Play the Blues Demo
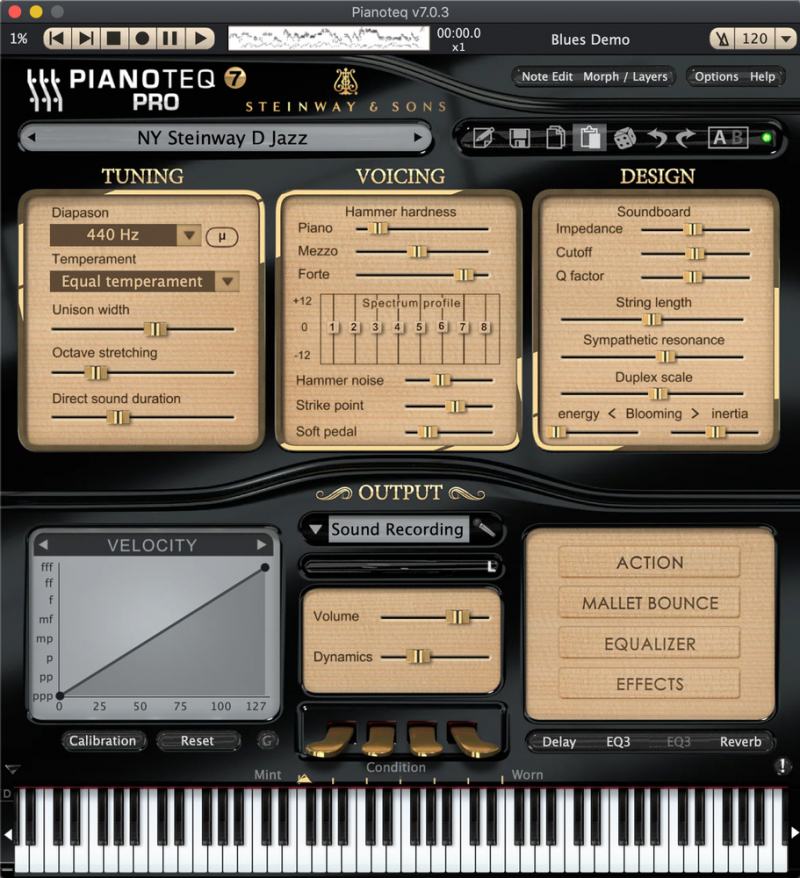 (199, 39)
